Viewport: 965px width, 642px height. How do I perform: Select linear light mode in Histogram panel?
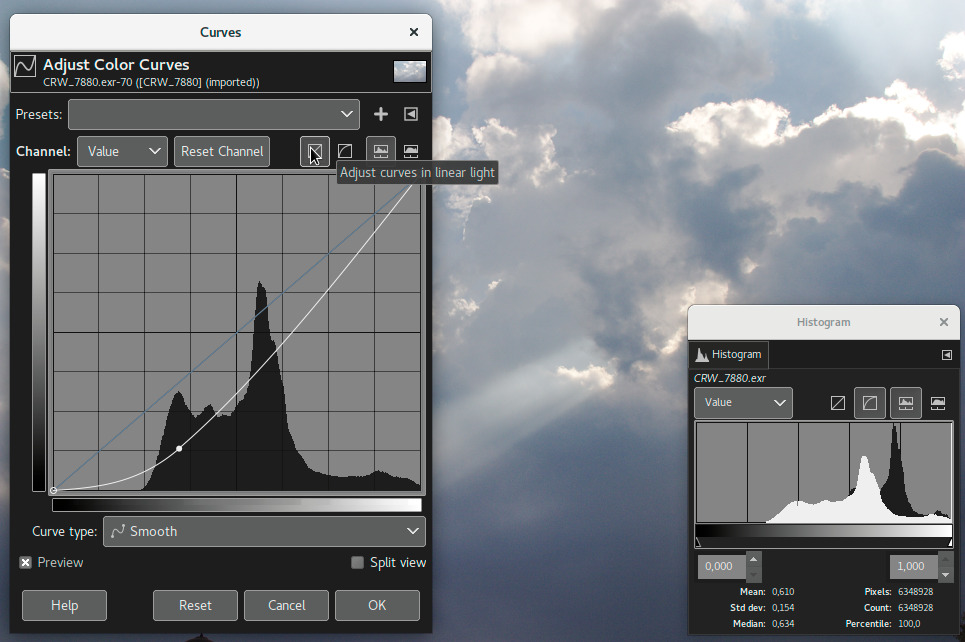pyautogui.click(x=837, y=403)
